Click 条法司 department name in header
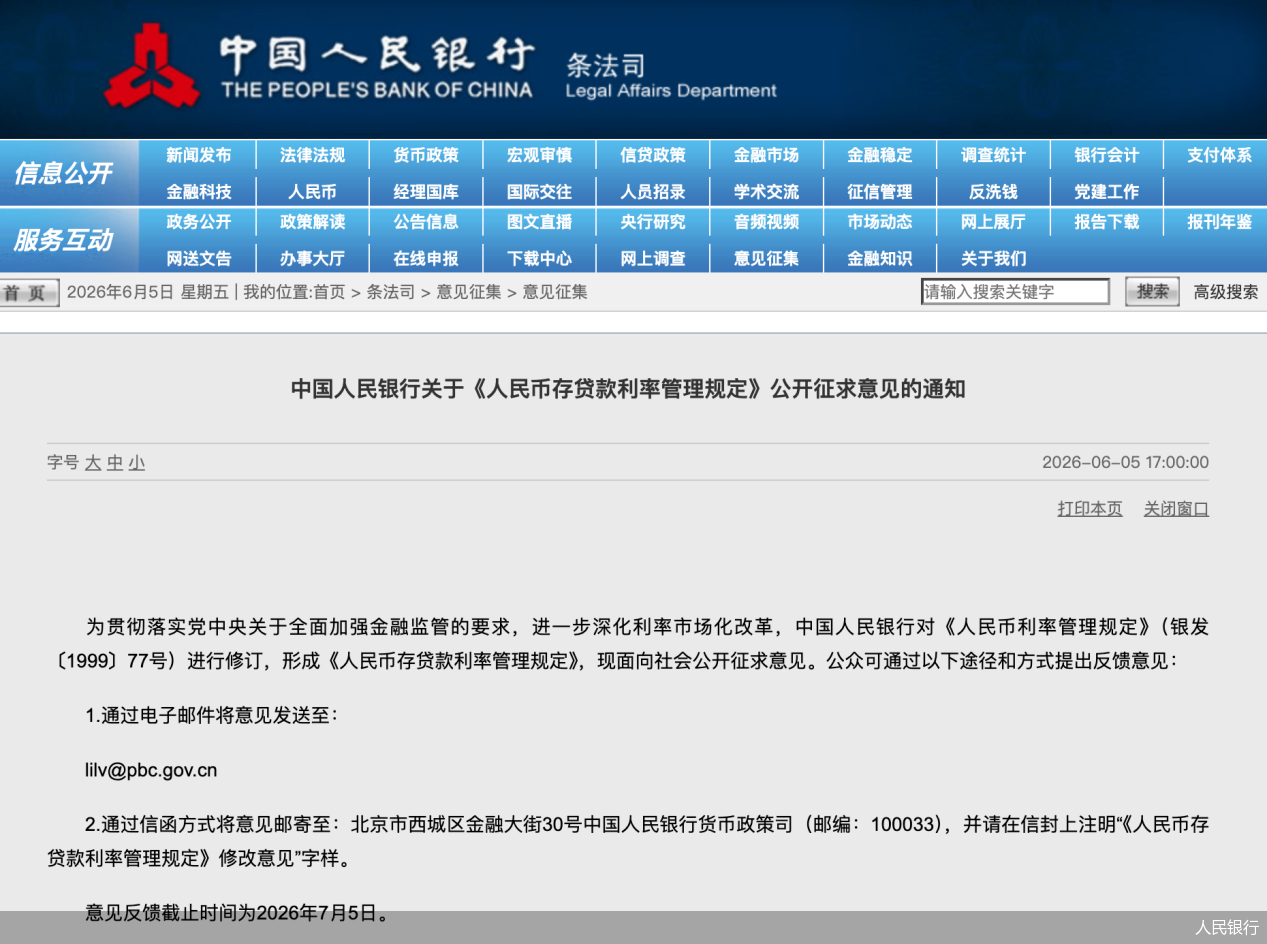 click(606, 66)
